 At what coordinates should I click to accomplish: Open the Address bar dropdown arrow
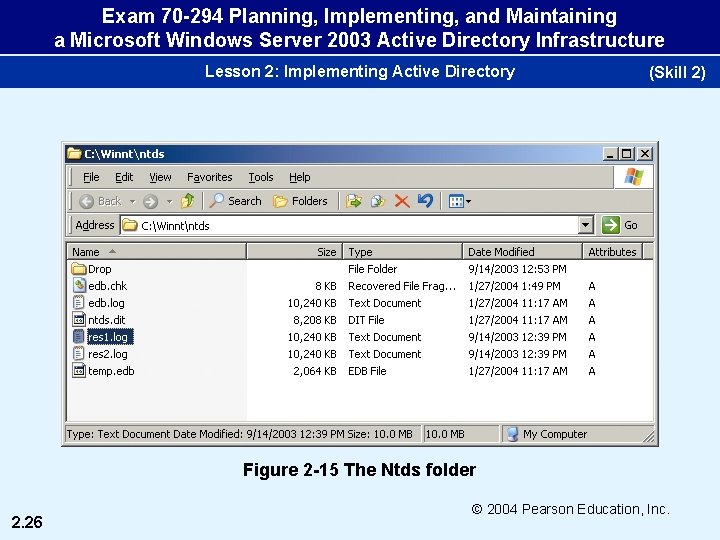pos(585,225)
